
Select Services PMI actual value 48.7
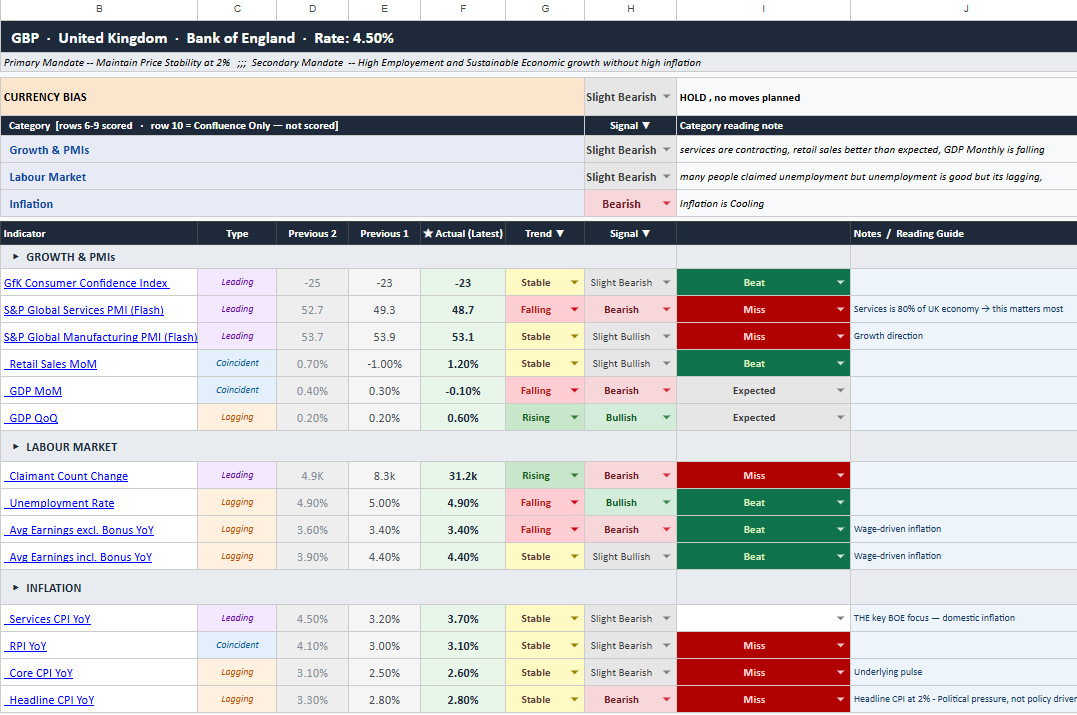pyautogui.click(x=463, y=310)
